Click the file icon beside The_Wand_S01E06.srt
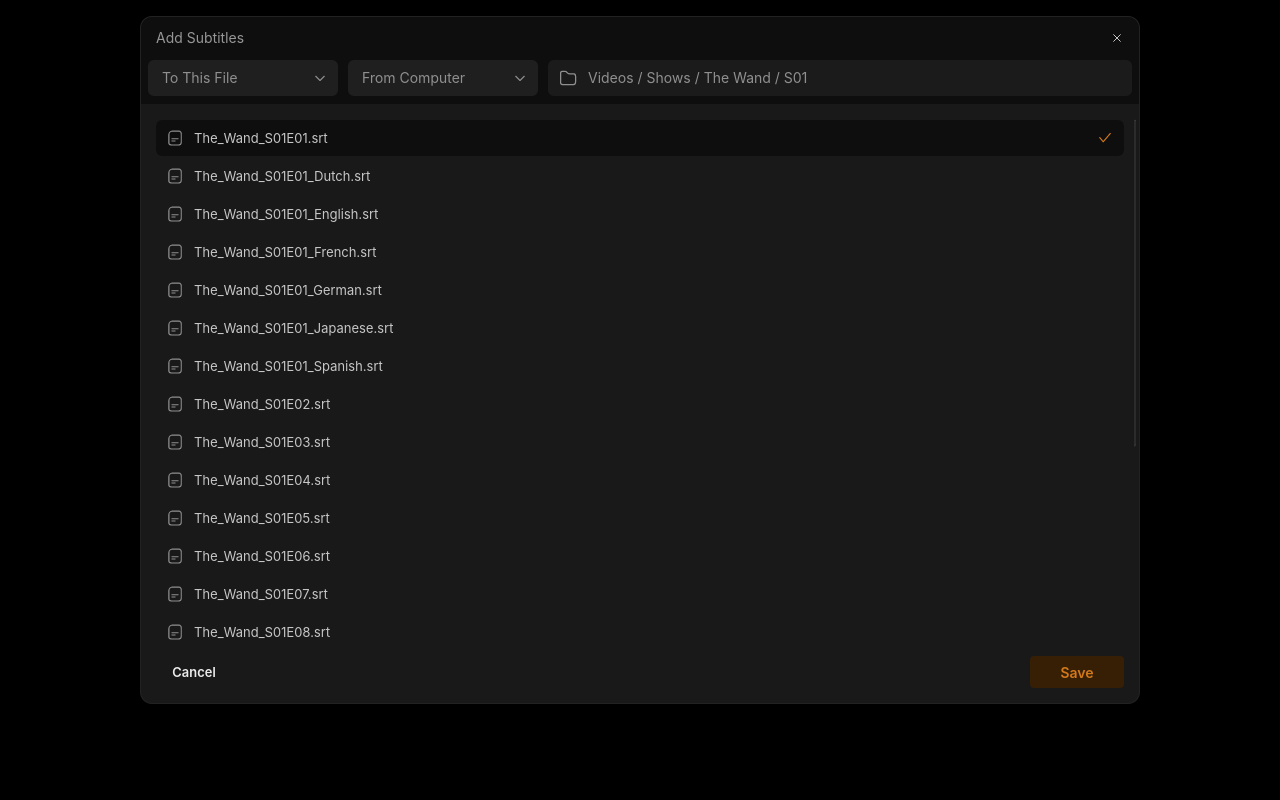 (175, 556)
